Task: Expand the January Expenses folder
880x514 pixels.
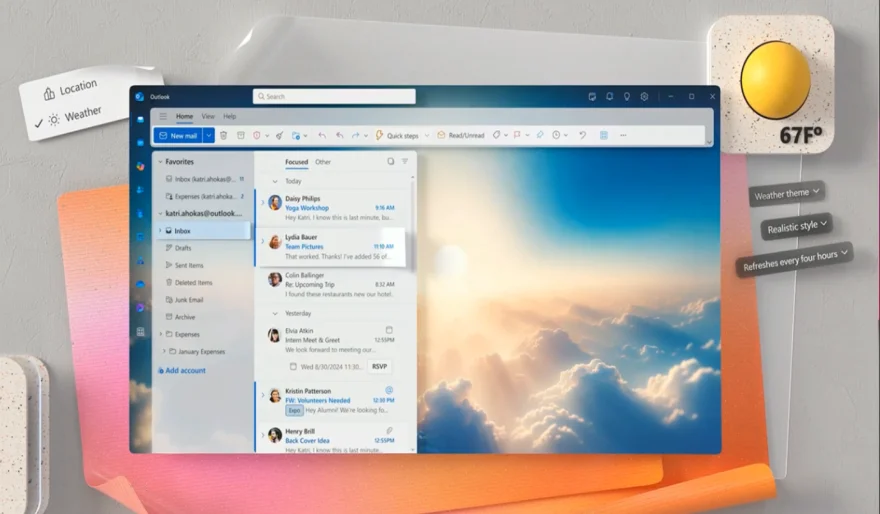Action: tap(164, 352)
